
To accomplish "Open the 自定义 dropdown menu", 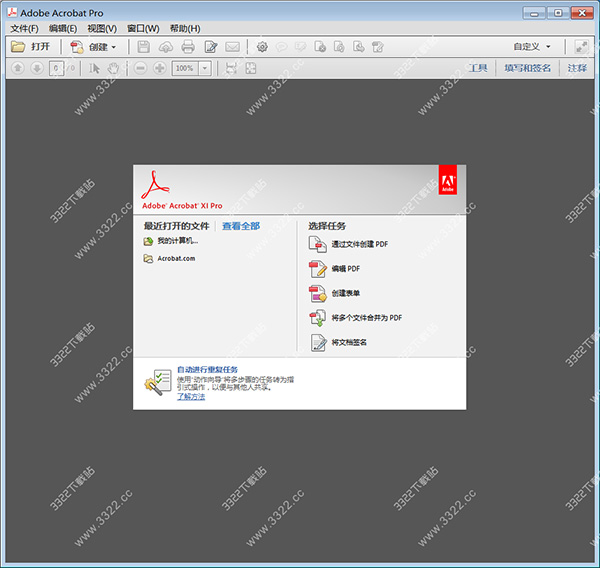I will pos(531,47).
